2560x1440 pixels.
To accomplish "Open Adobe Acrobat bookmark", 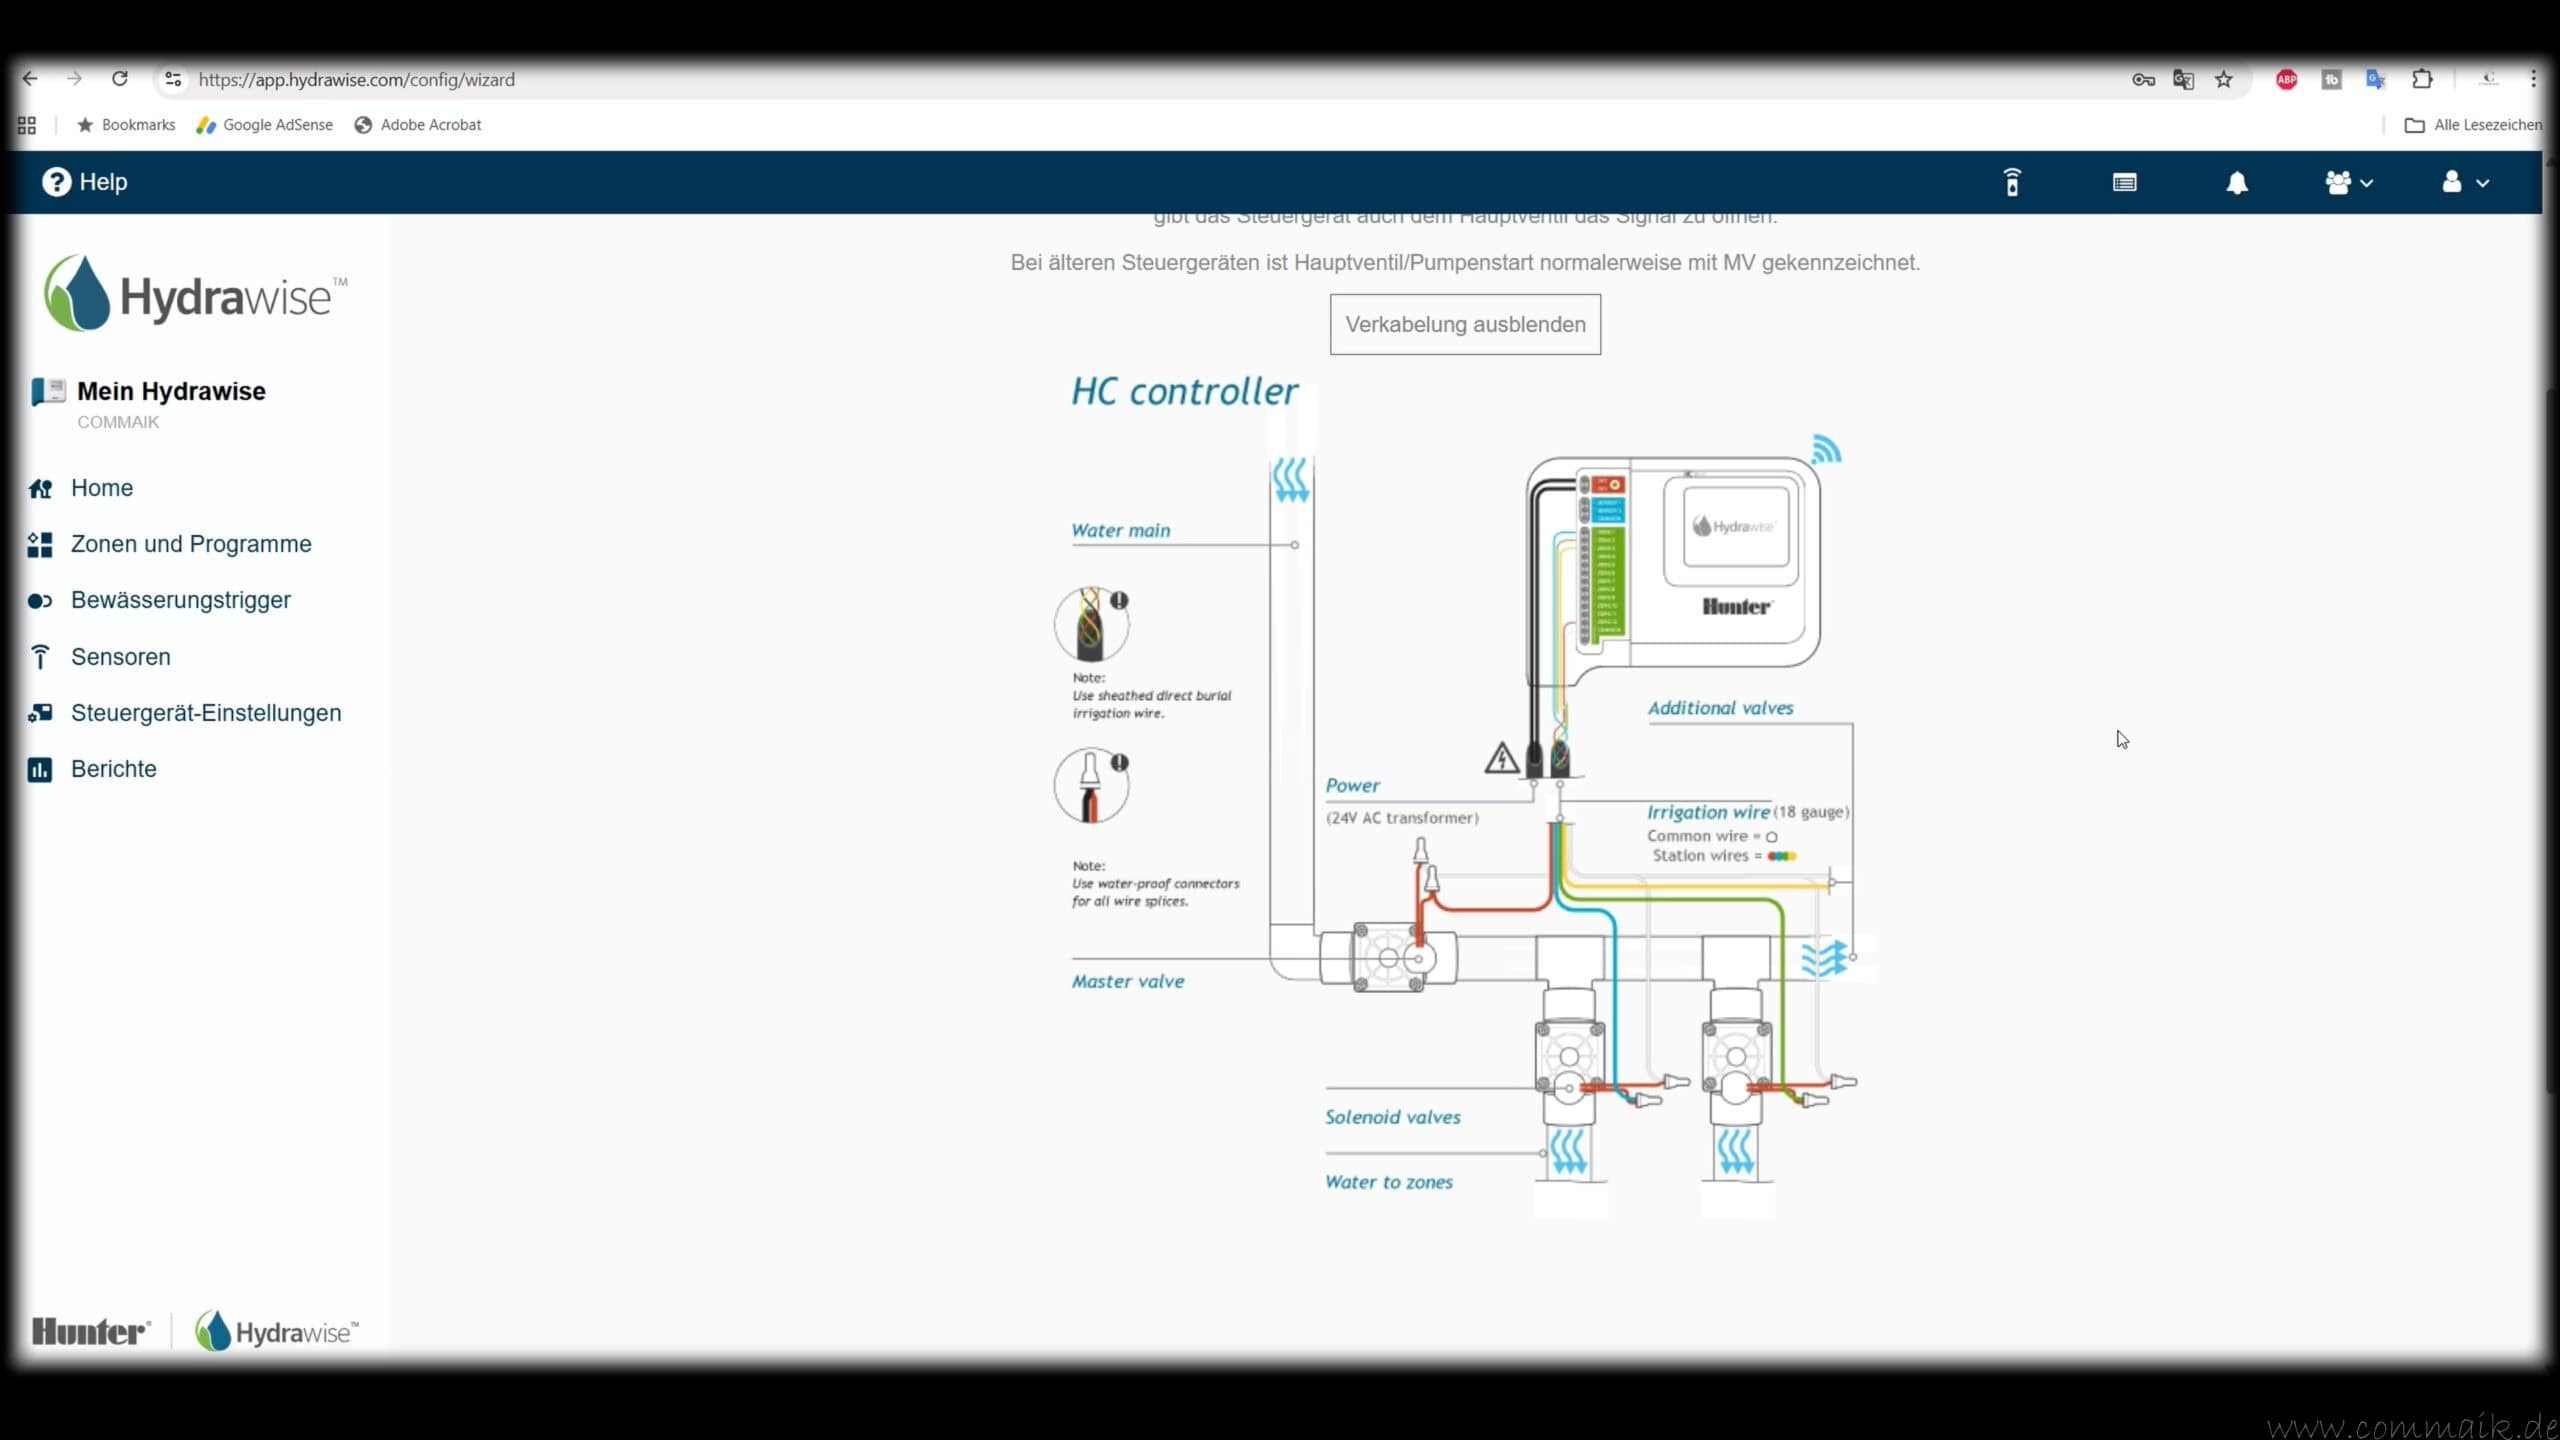I will tap(418, 125).
